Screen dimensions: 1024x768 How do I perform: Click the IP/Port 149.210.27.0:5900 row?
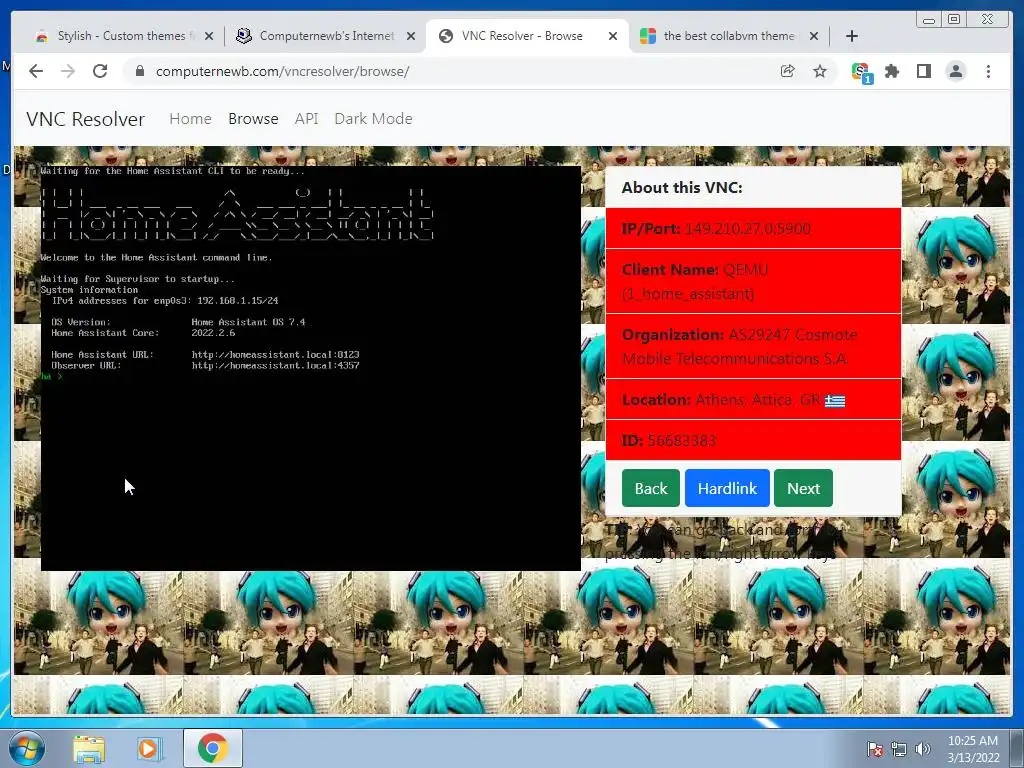753,229
